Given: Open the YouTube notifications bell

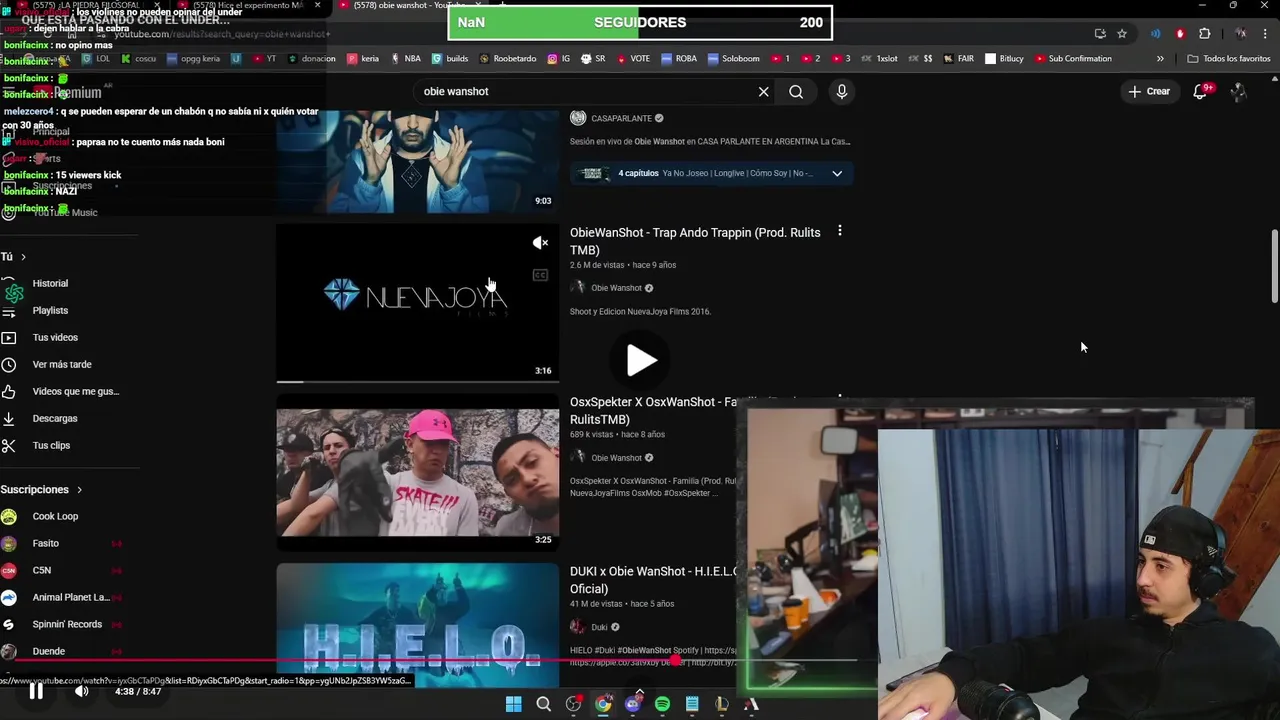Looking at the screenshot, I should point(1201,92).
